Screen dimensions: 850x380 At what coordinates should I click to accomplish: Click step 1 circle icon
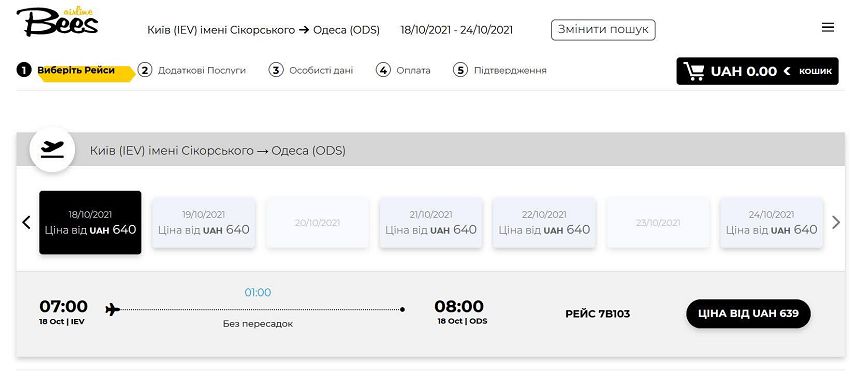[x=24, y=70]
